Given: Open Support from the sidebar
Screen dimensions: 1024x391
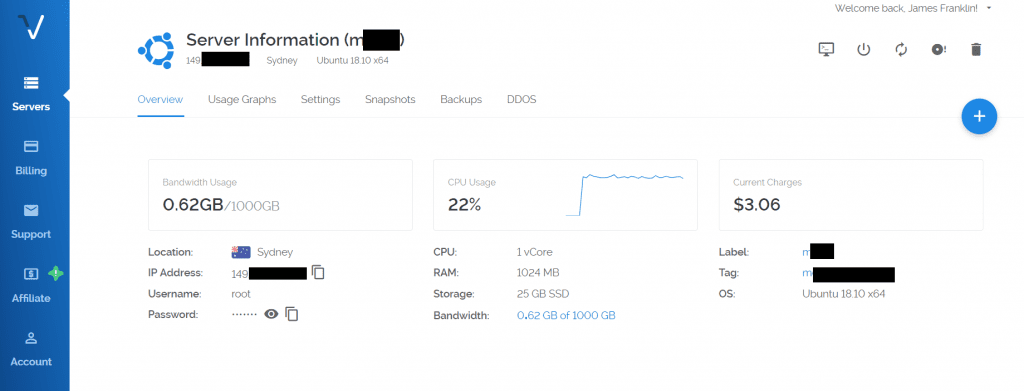Looking at the screenshot, I should (31, 222).
